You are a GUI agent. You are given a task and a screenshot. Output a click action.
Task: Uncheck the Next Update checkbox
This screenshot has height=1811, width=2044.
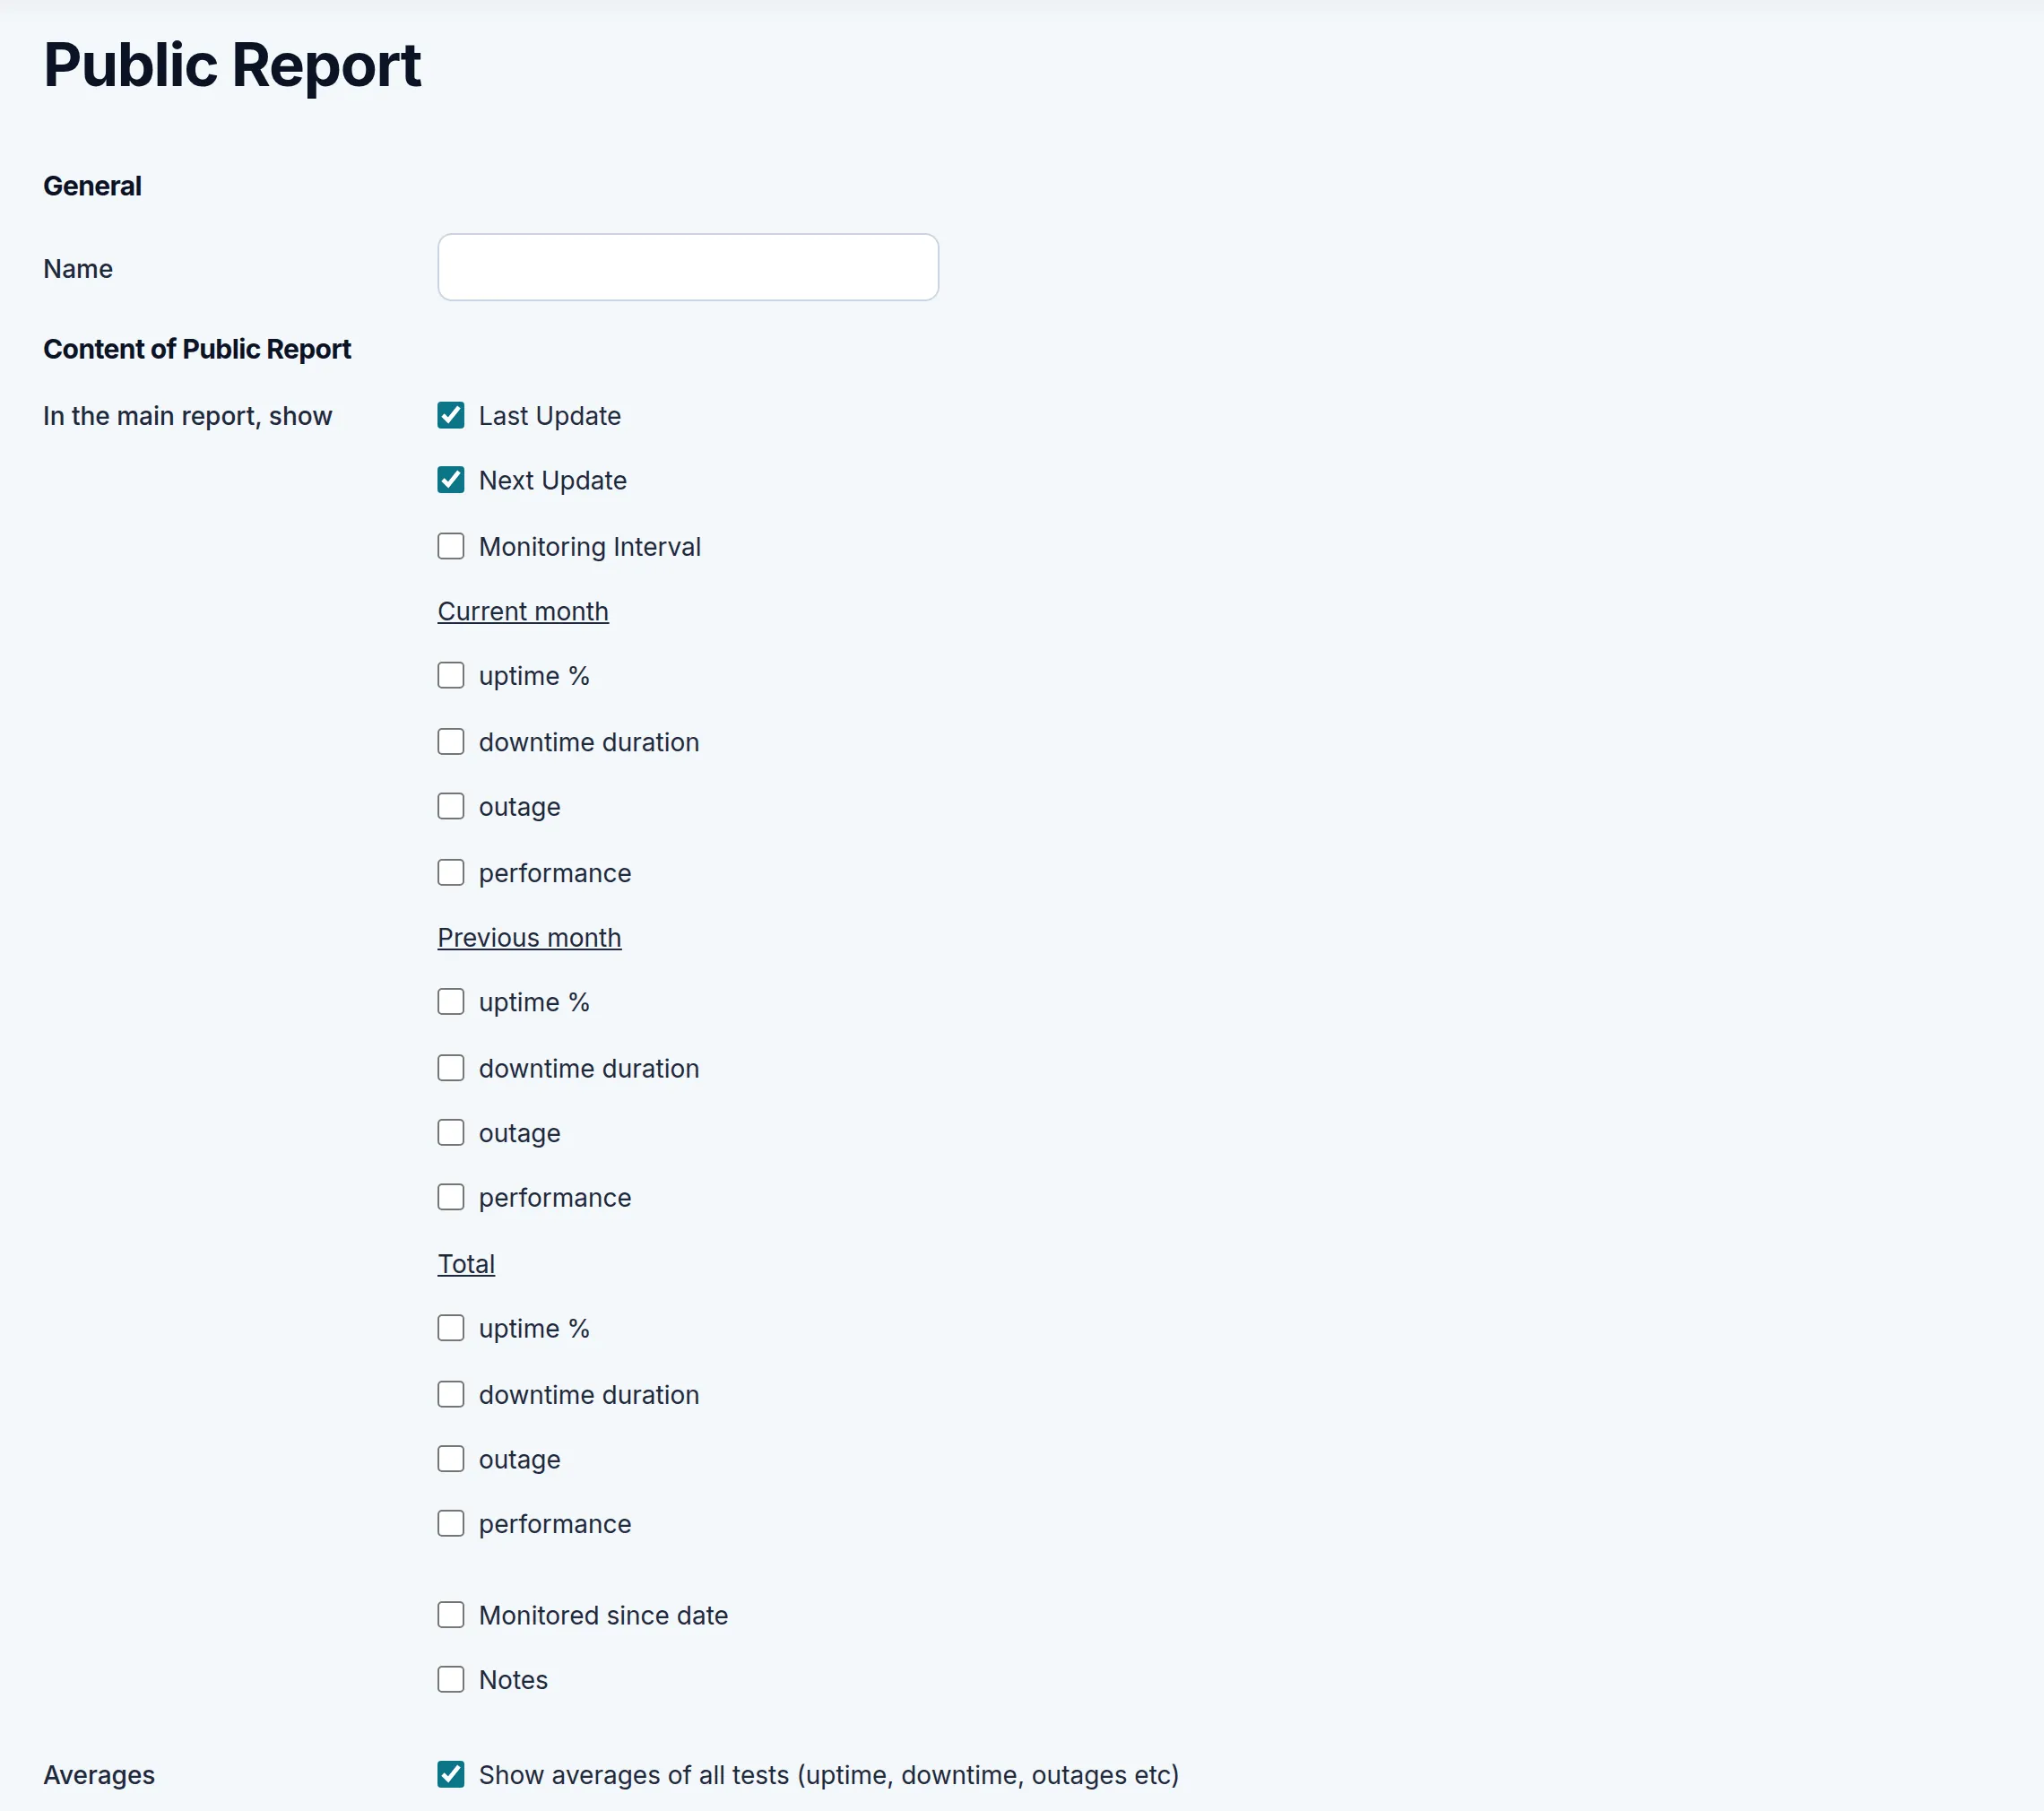click(451, 480)
